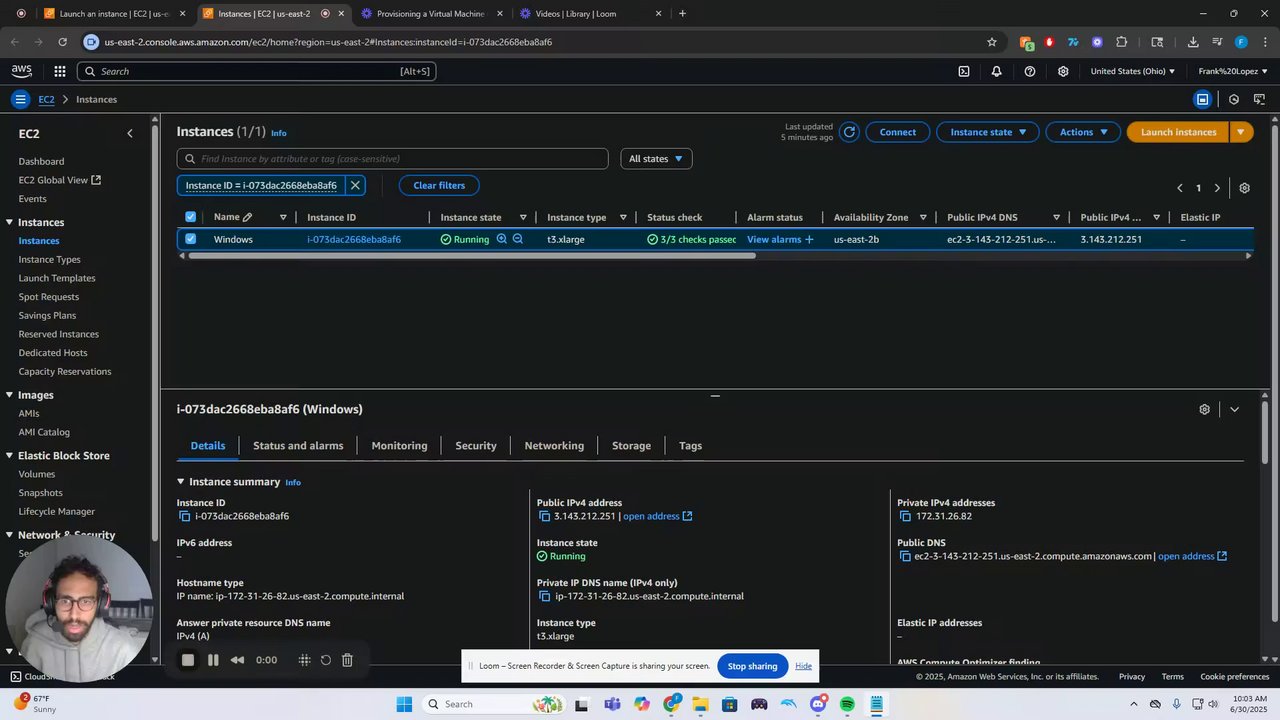Open the Instance state dropdown
Image resolution: width=1280 pixels, height=720 pixels.
pyautogui.click(x=988, y=132)
